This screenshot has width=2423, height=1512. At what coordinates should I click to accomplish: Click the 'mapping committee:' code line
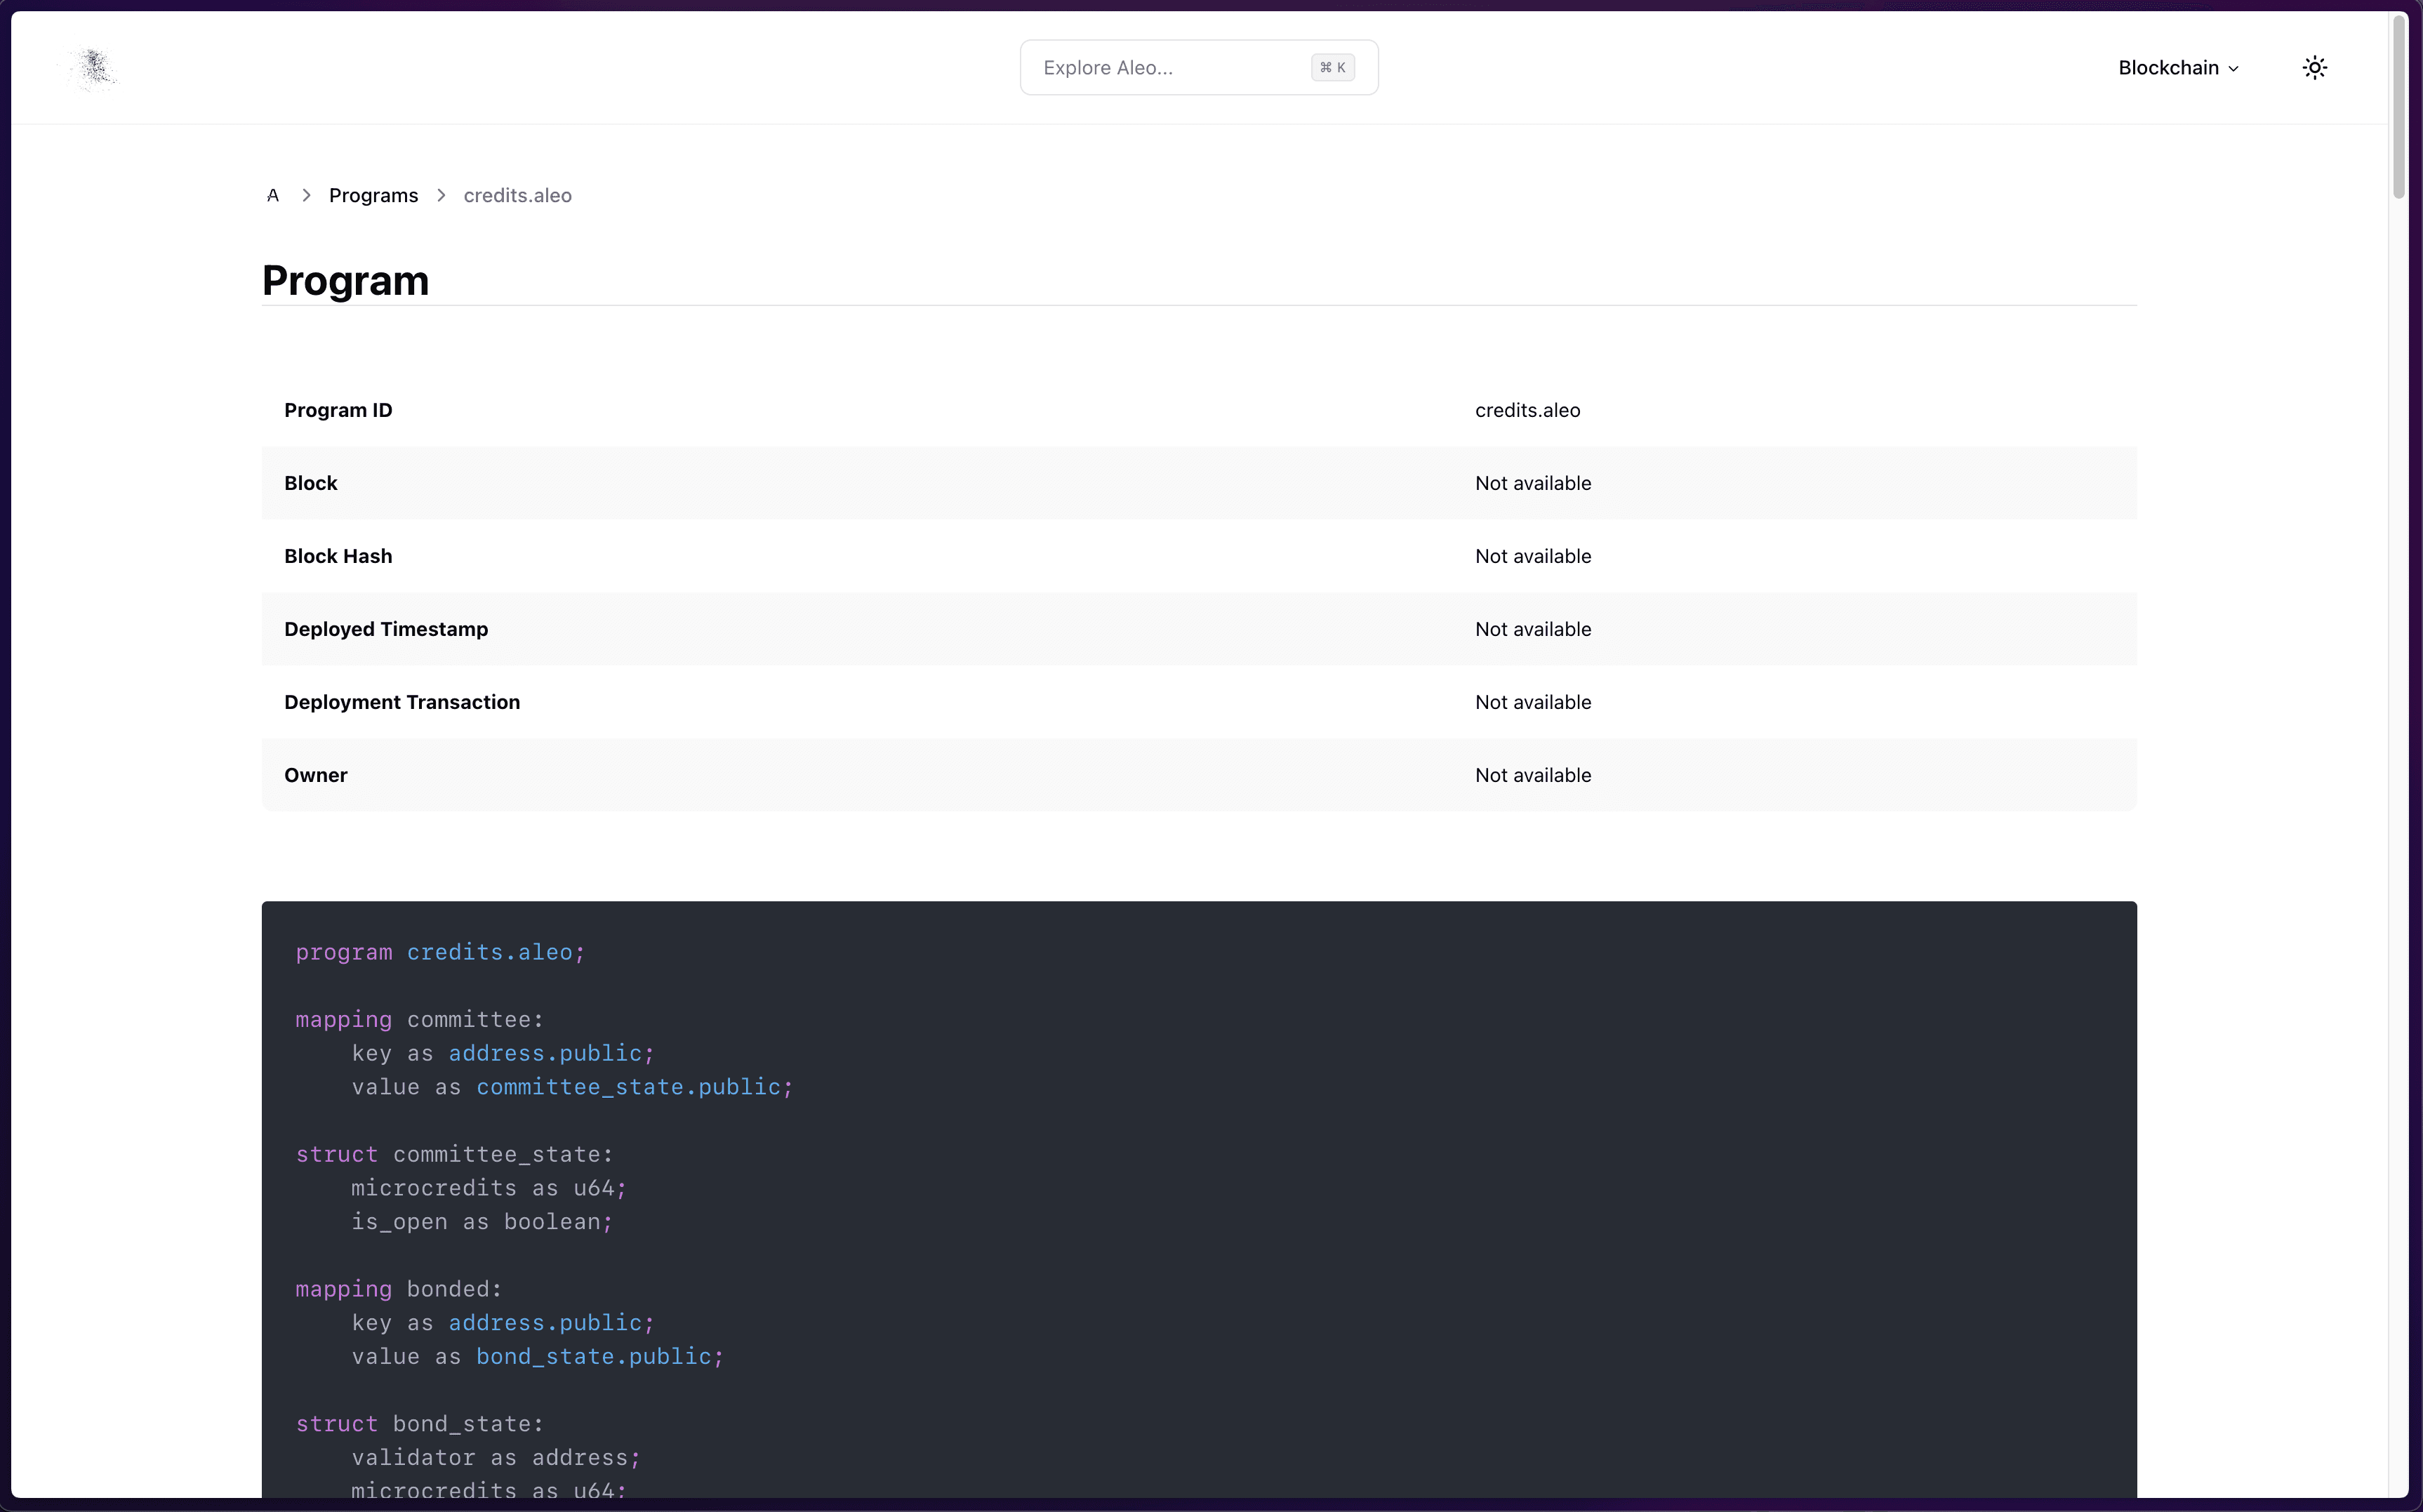419,1020
